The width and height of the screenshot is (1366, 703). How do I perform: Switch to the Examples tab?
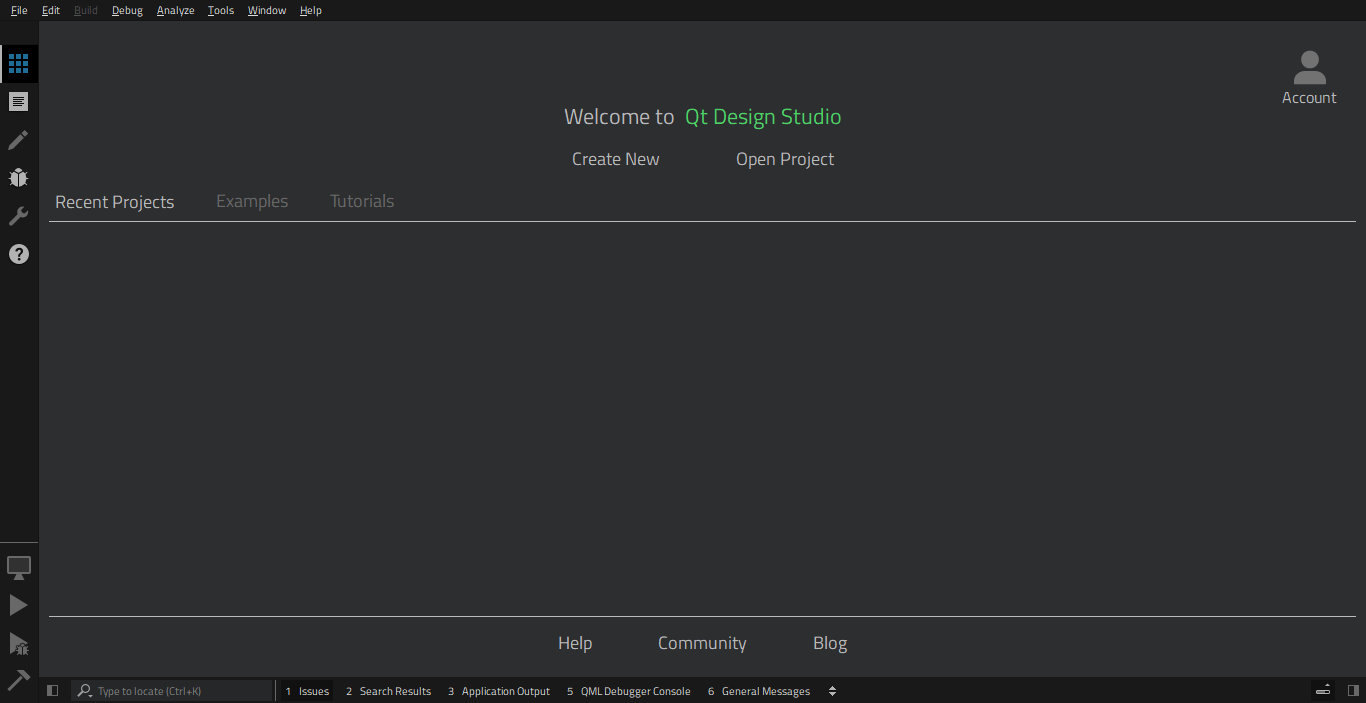click(x=251, y=201)
